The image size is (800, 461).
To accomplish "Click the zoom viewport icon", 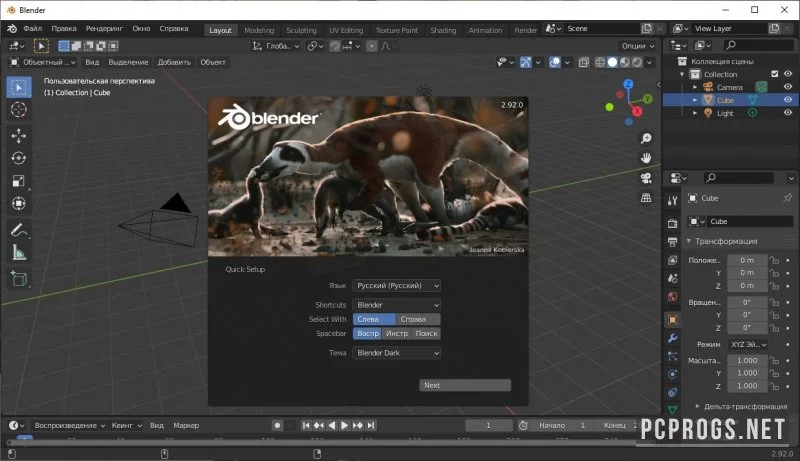I will [x=646, y=138].
